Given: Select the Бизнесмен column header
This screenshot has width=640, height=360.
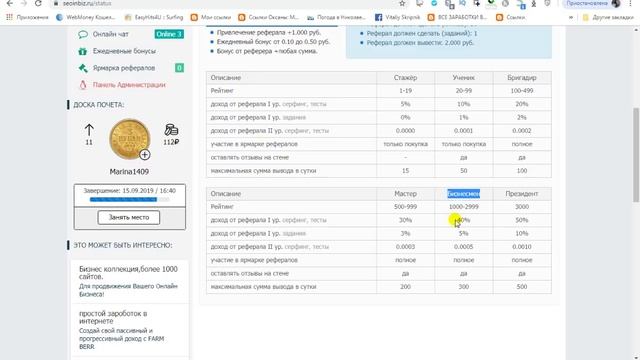Looking at the screenshot, I should [x=463, y=194].
